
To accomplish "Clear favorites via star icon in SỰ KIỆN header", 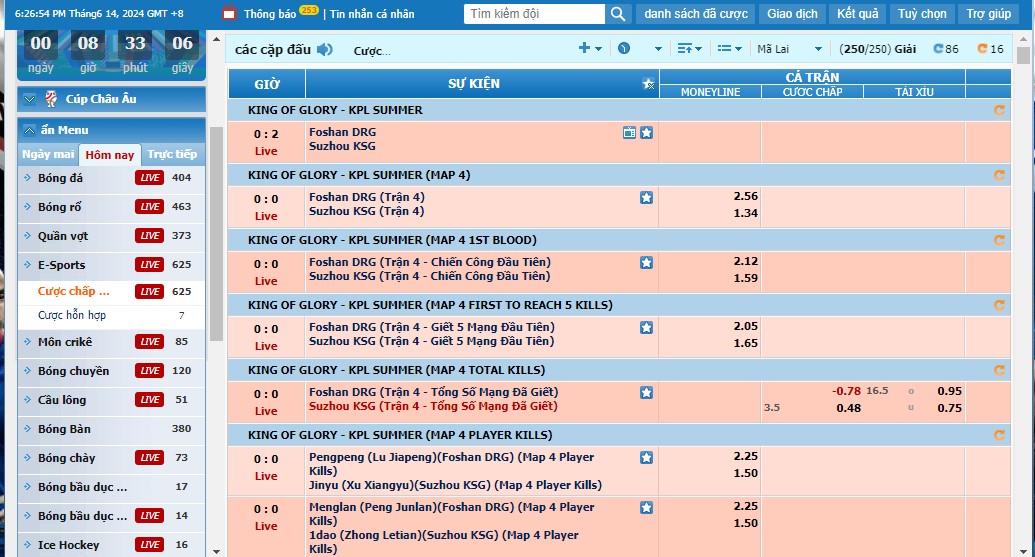I will click(x=648, y=83).
